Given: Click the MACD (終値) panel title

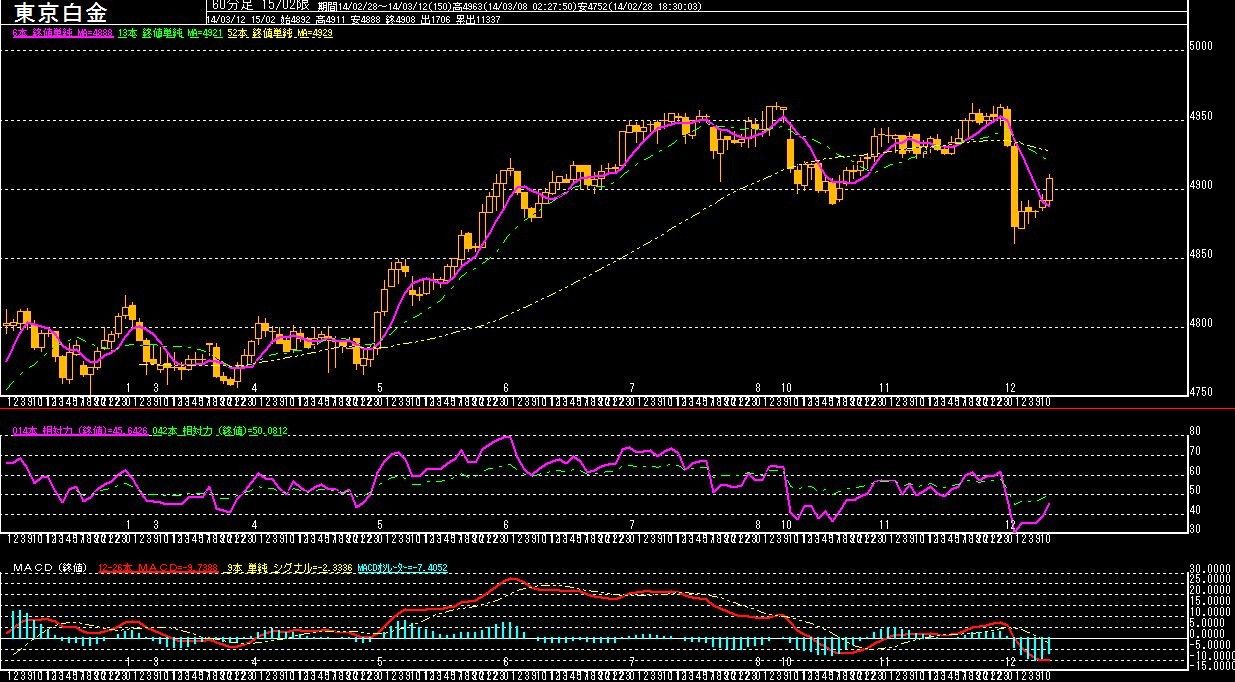Looking at the screenshot, I should click(x=50, y=568).
